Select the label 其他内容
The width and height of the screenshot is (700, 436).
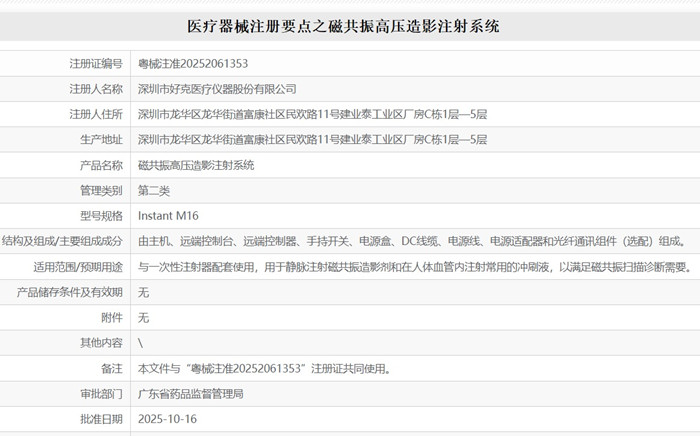[x=101, y=343]
